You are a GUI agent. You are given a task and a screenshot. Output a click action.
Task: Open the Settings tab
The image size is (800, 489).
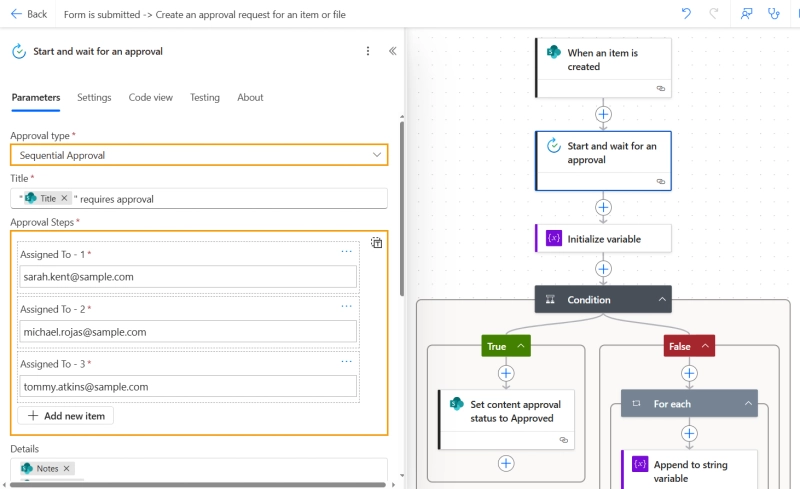point(94,97)
